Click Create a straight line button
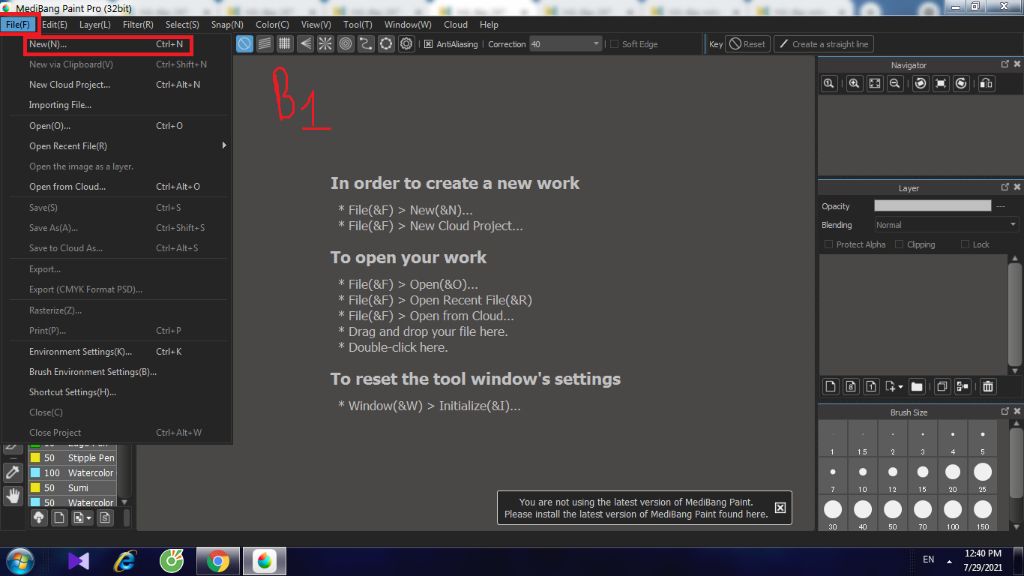The height and width of the screenshot is (576, 1024). [x=824, y=44]
